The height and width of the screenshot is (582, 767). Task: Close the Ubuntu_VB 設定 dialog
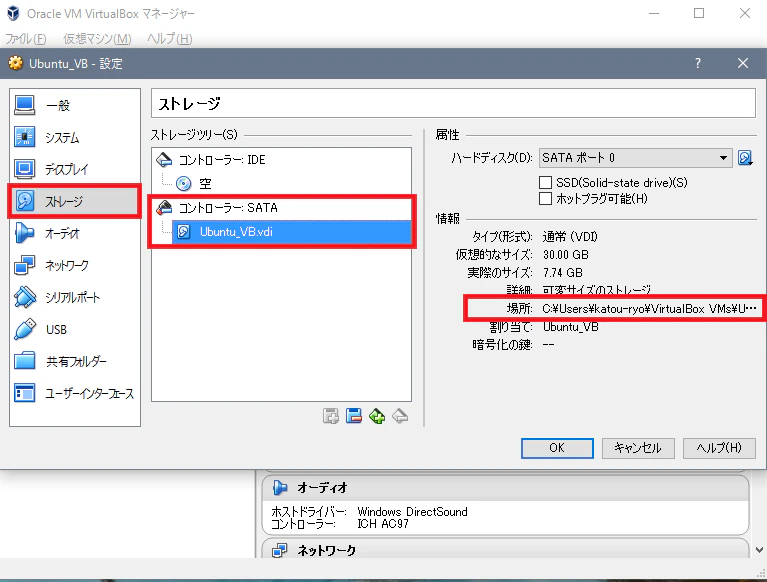pyautogui.click(x=743, y=63)
